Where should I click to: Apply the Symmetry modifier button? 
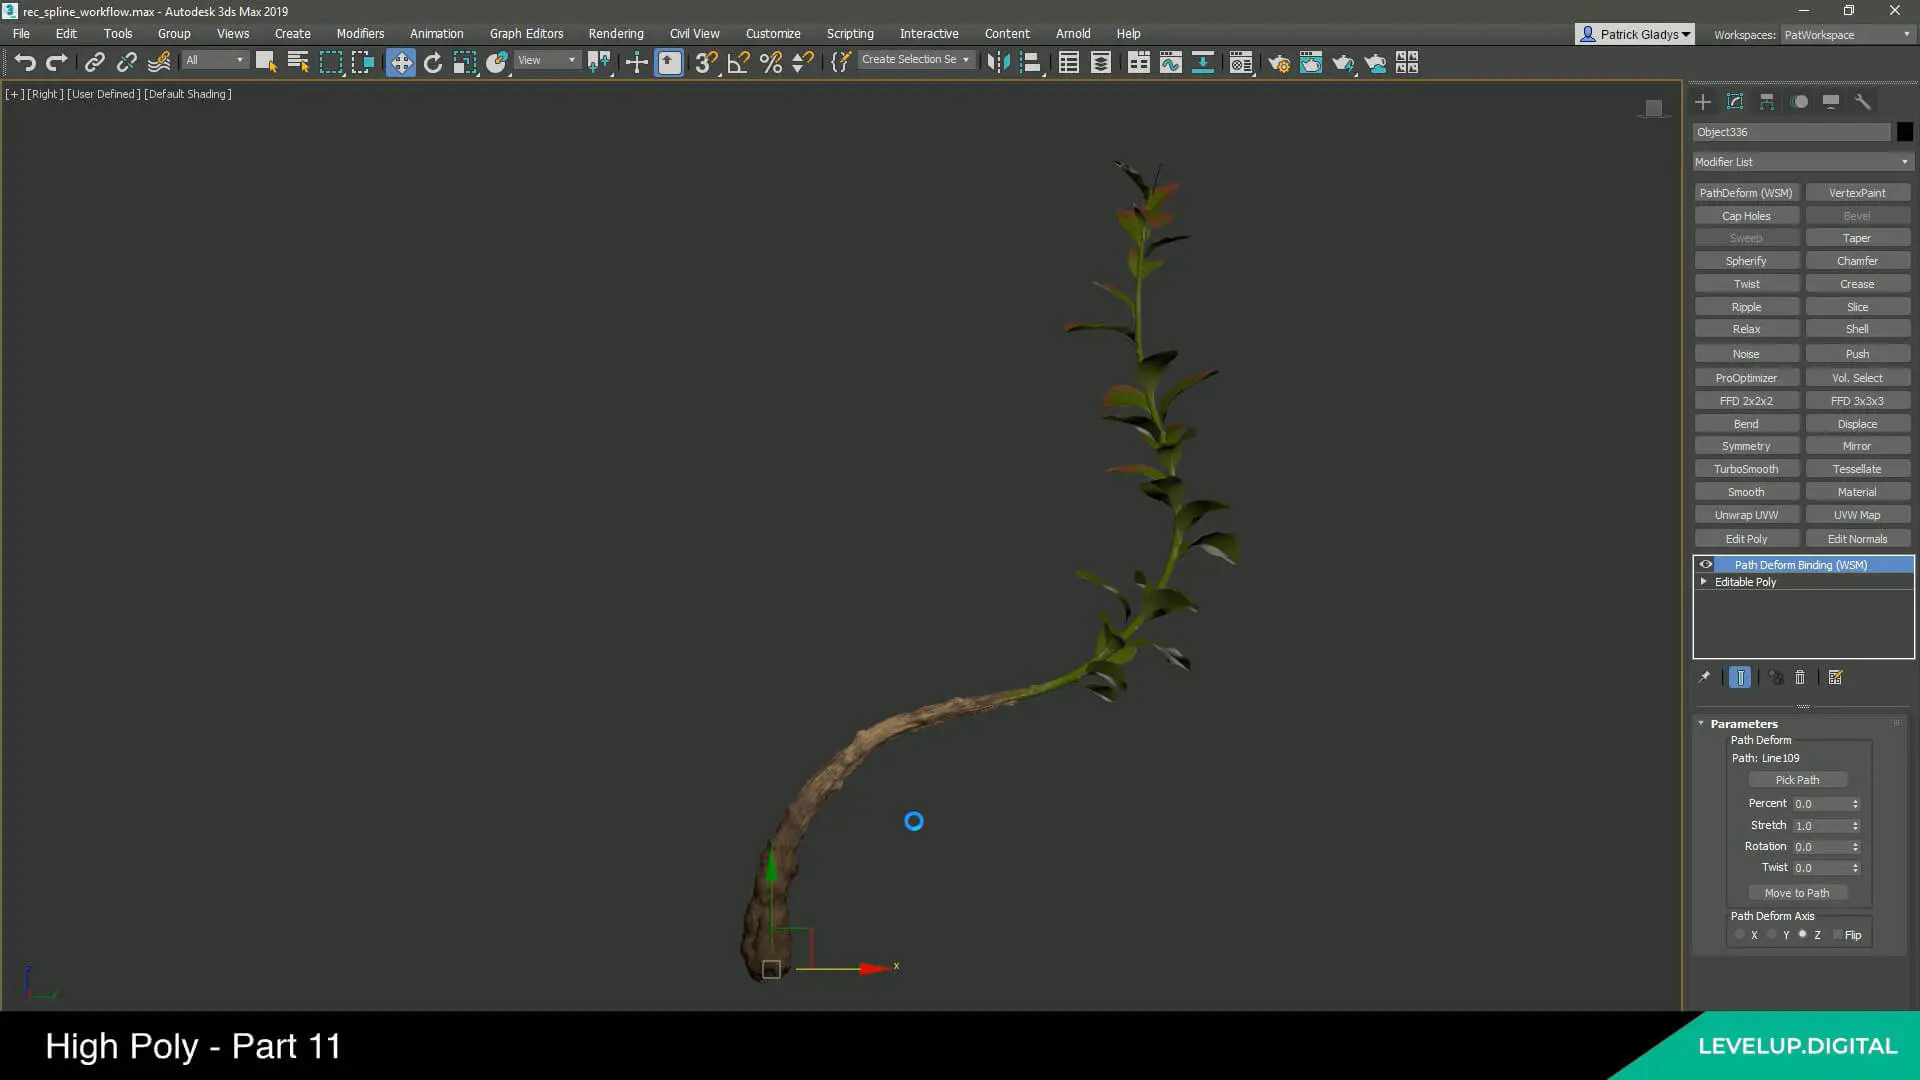point(1746,446)
